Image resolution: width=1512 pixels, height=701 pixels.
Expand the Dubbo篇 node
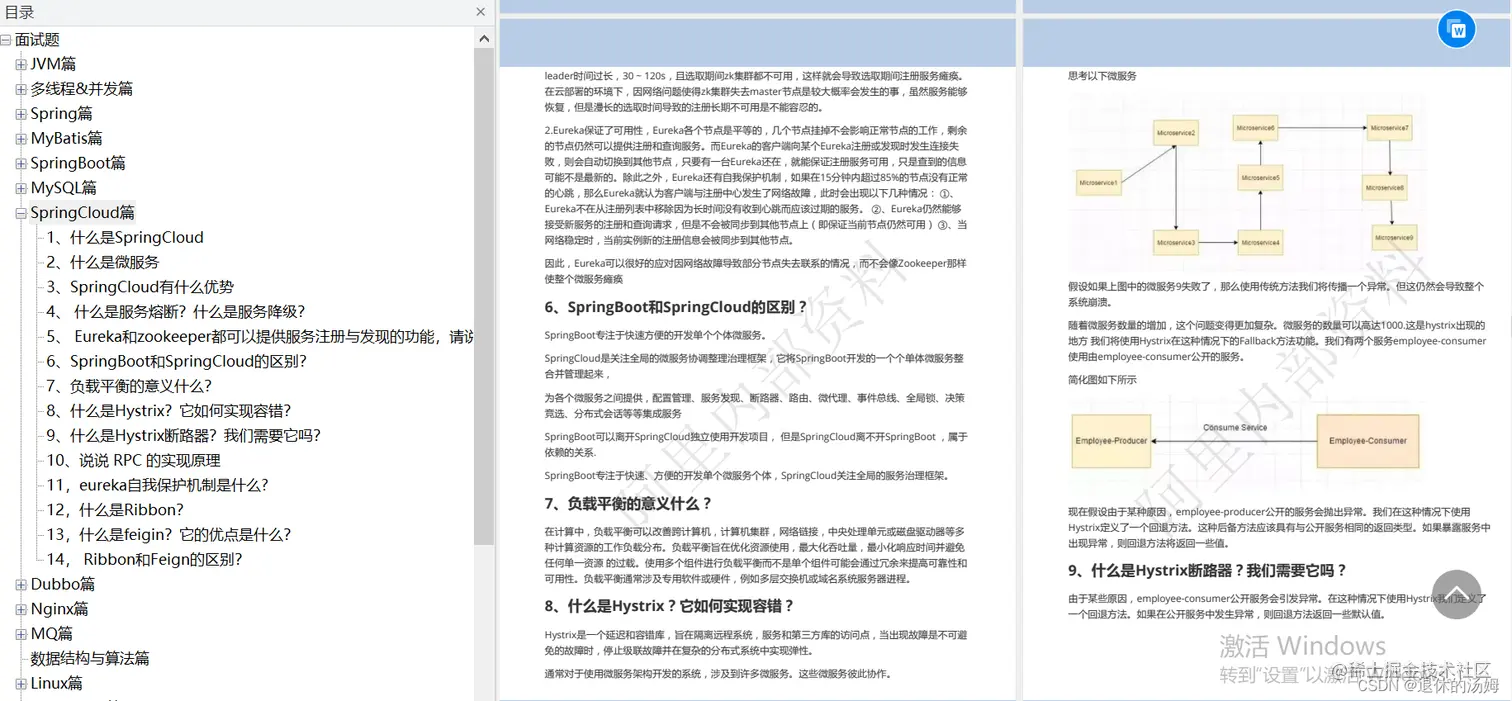coord(21,584)
